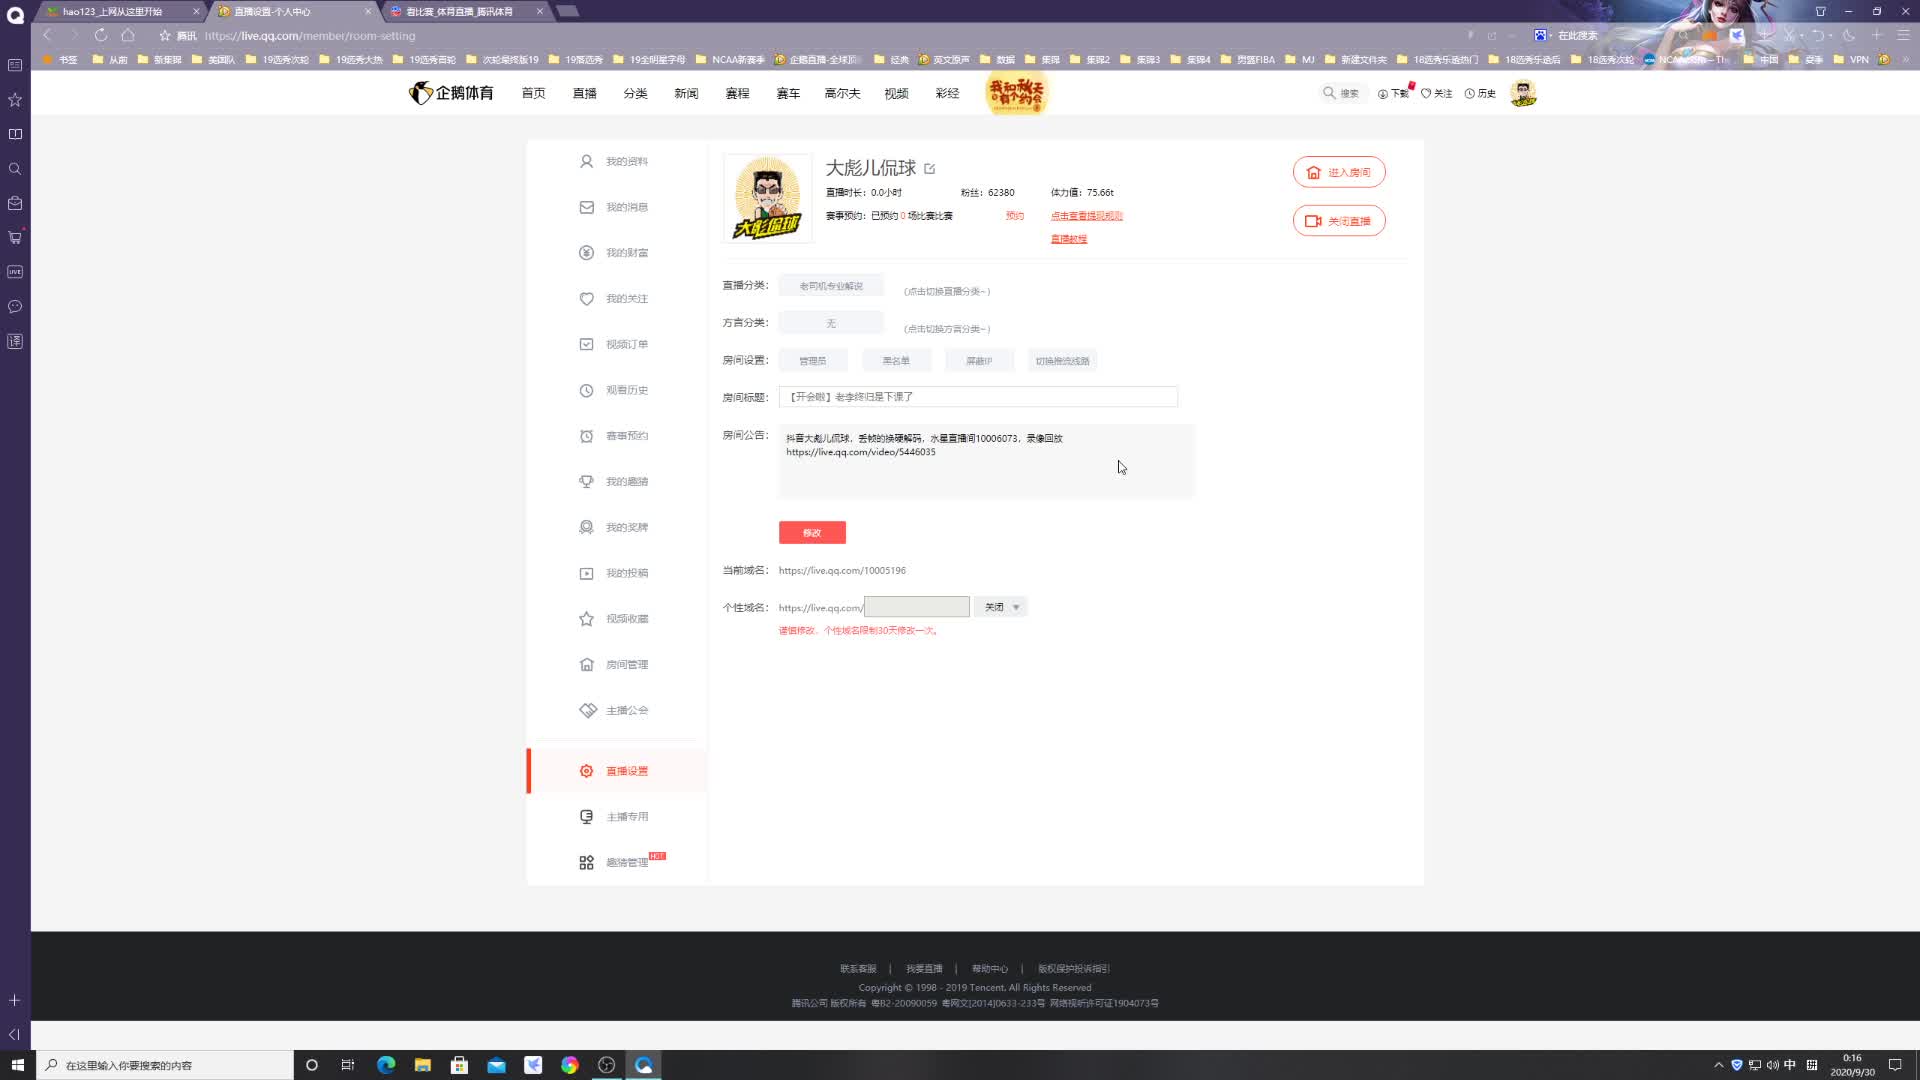Click the 老司机专业解说 category selector
1920x1080 pixels.
click(831, 287)
